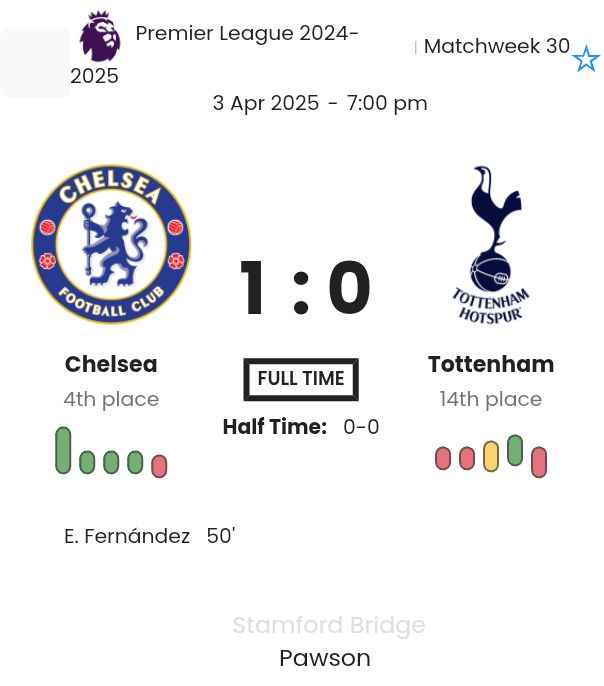
Task: Click the 1 : 0 match score
Action: coord(304,289)
